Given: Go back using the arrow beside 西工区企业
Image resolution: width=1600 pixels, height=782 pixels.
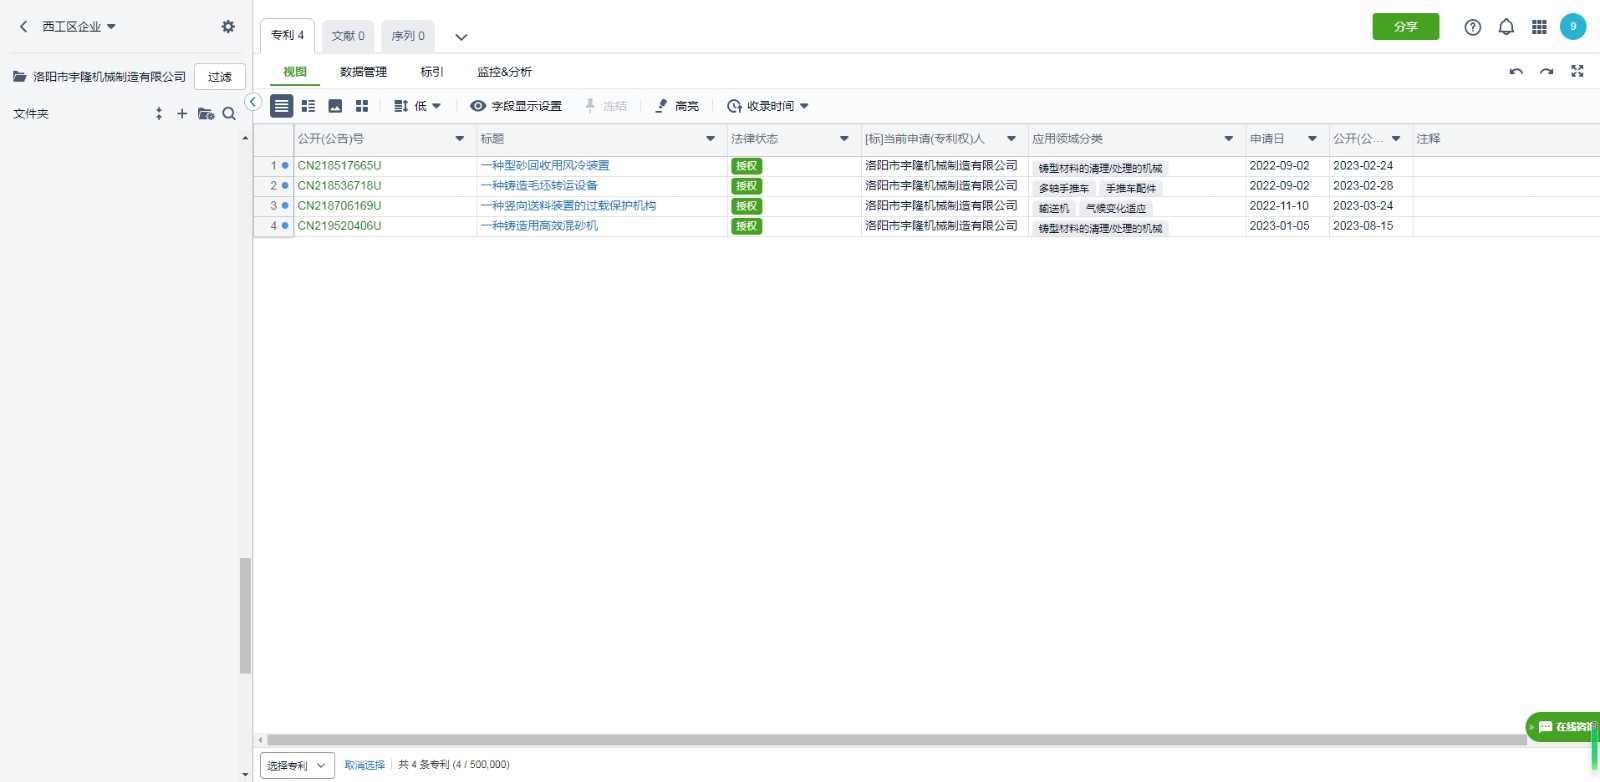Looking at the screenshot, I should click(24, 27).
